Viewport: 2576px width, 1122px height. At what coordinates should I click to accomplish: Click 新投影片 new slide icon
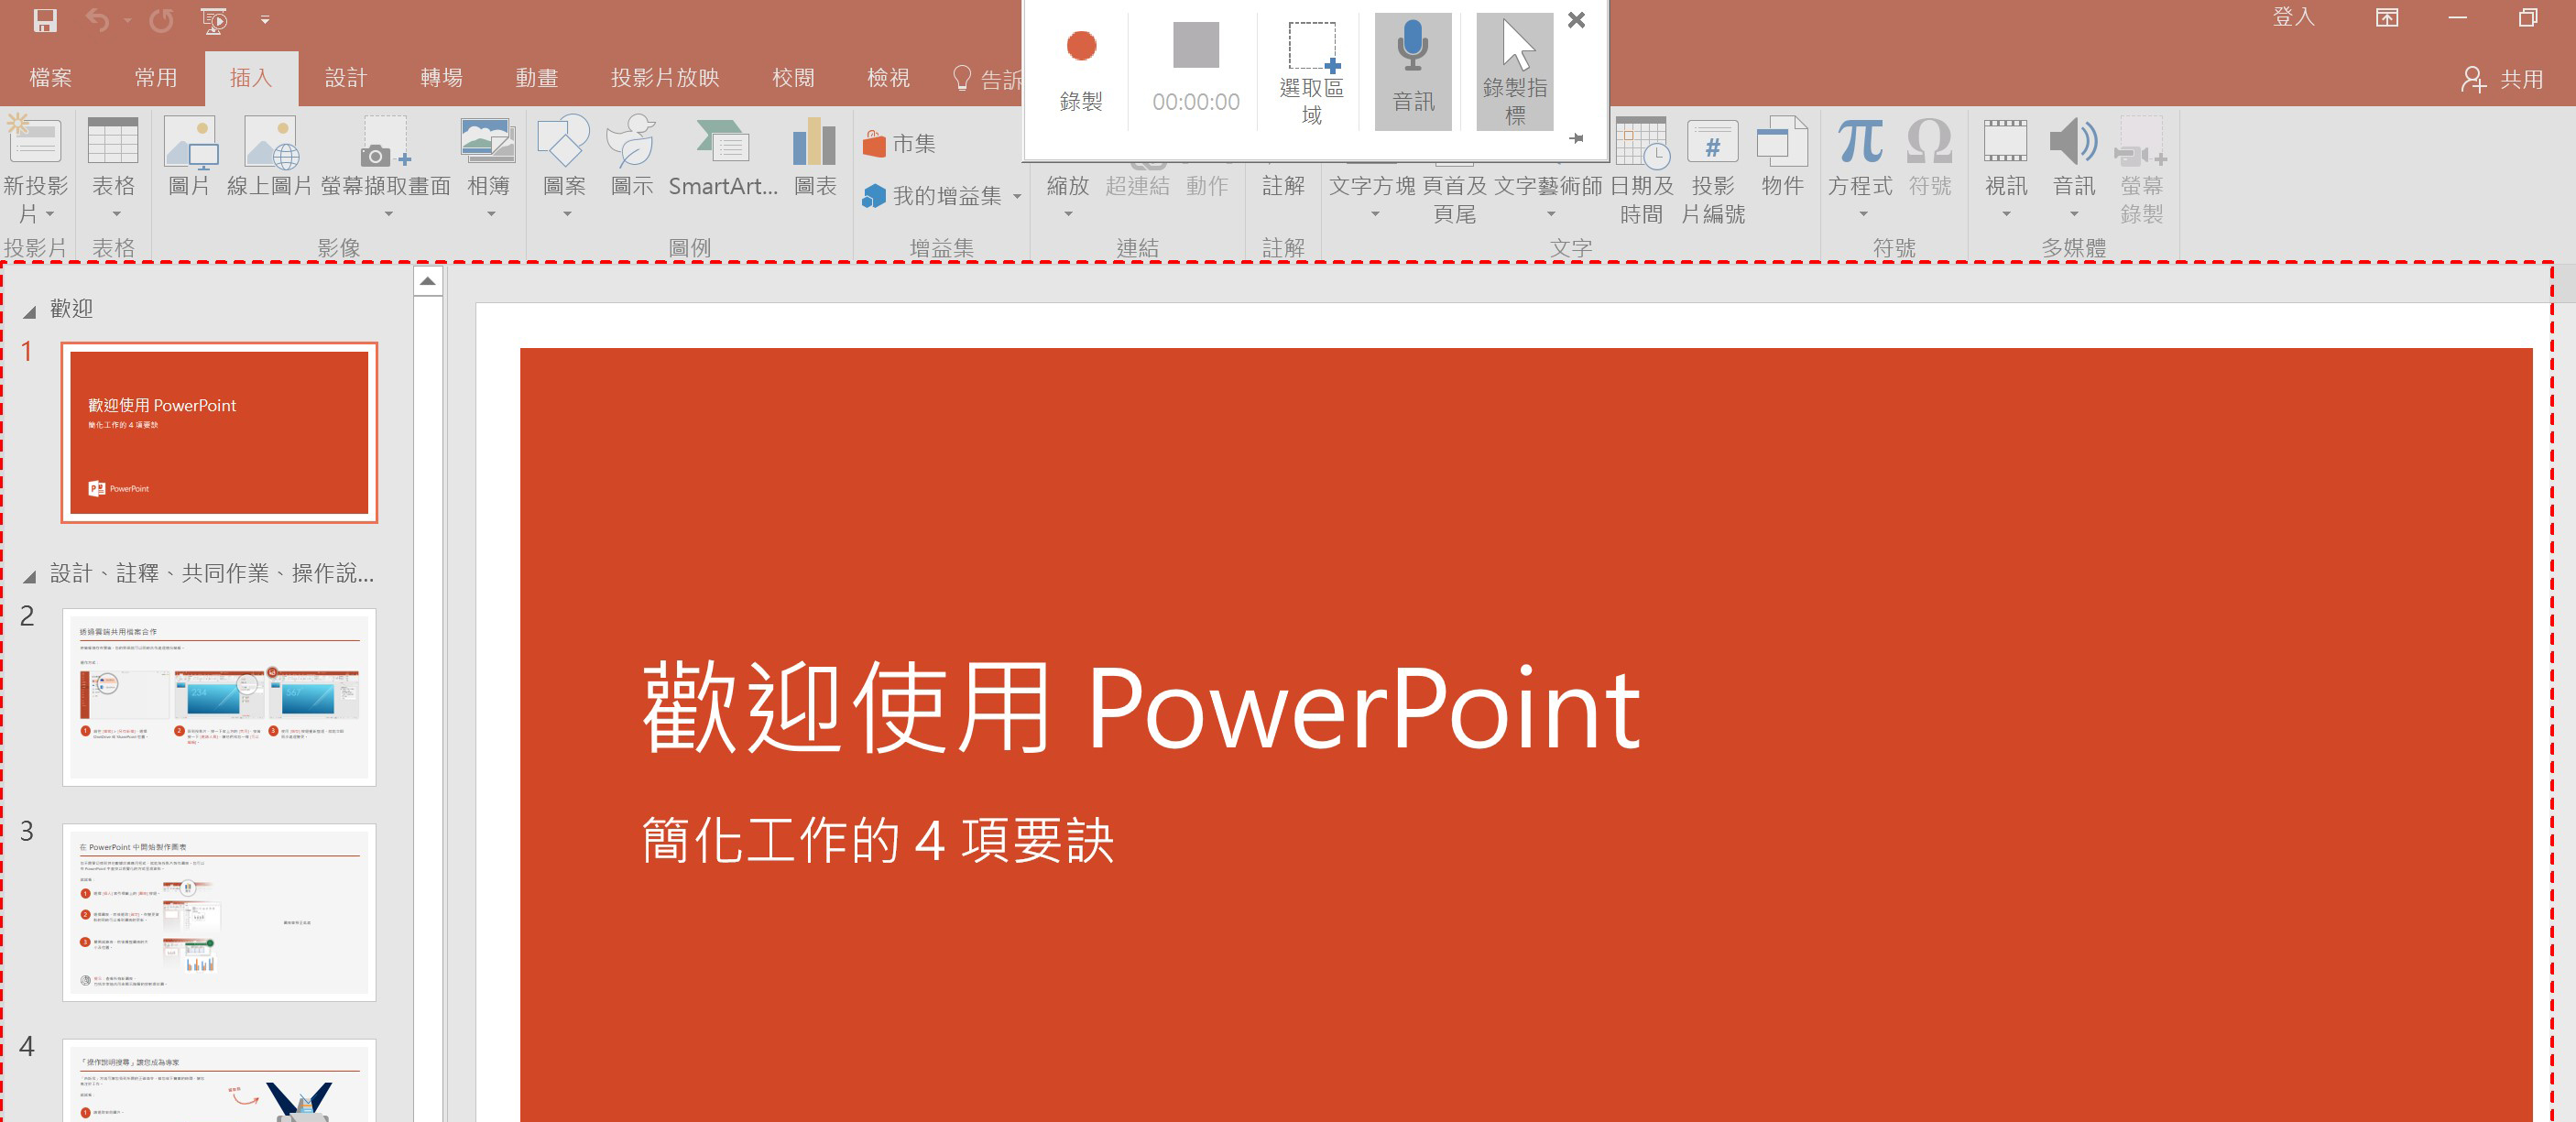[34, 140]
